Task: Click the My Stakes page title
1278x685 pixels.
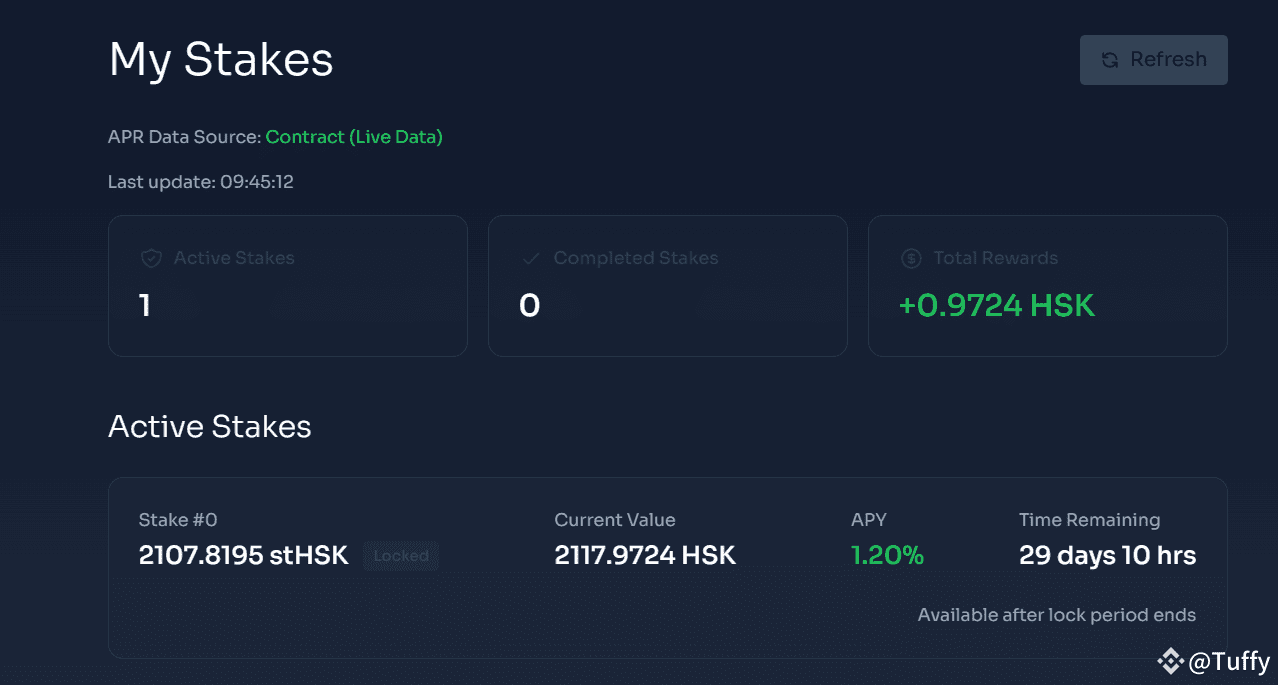Action: pyautogui.click(x=220, y=60)
